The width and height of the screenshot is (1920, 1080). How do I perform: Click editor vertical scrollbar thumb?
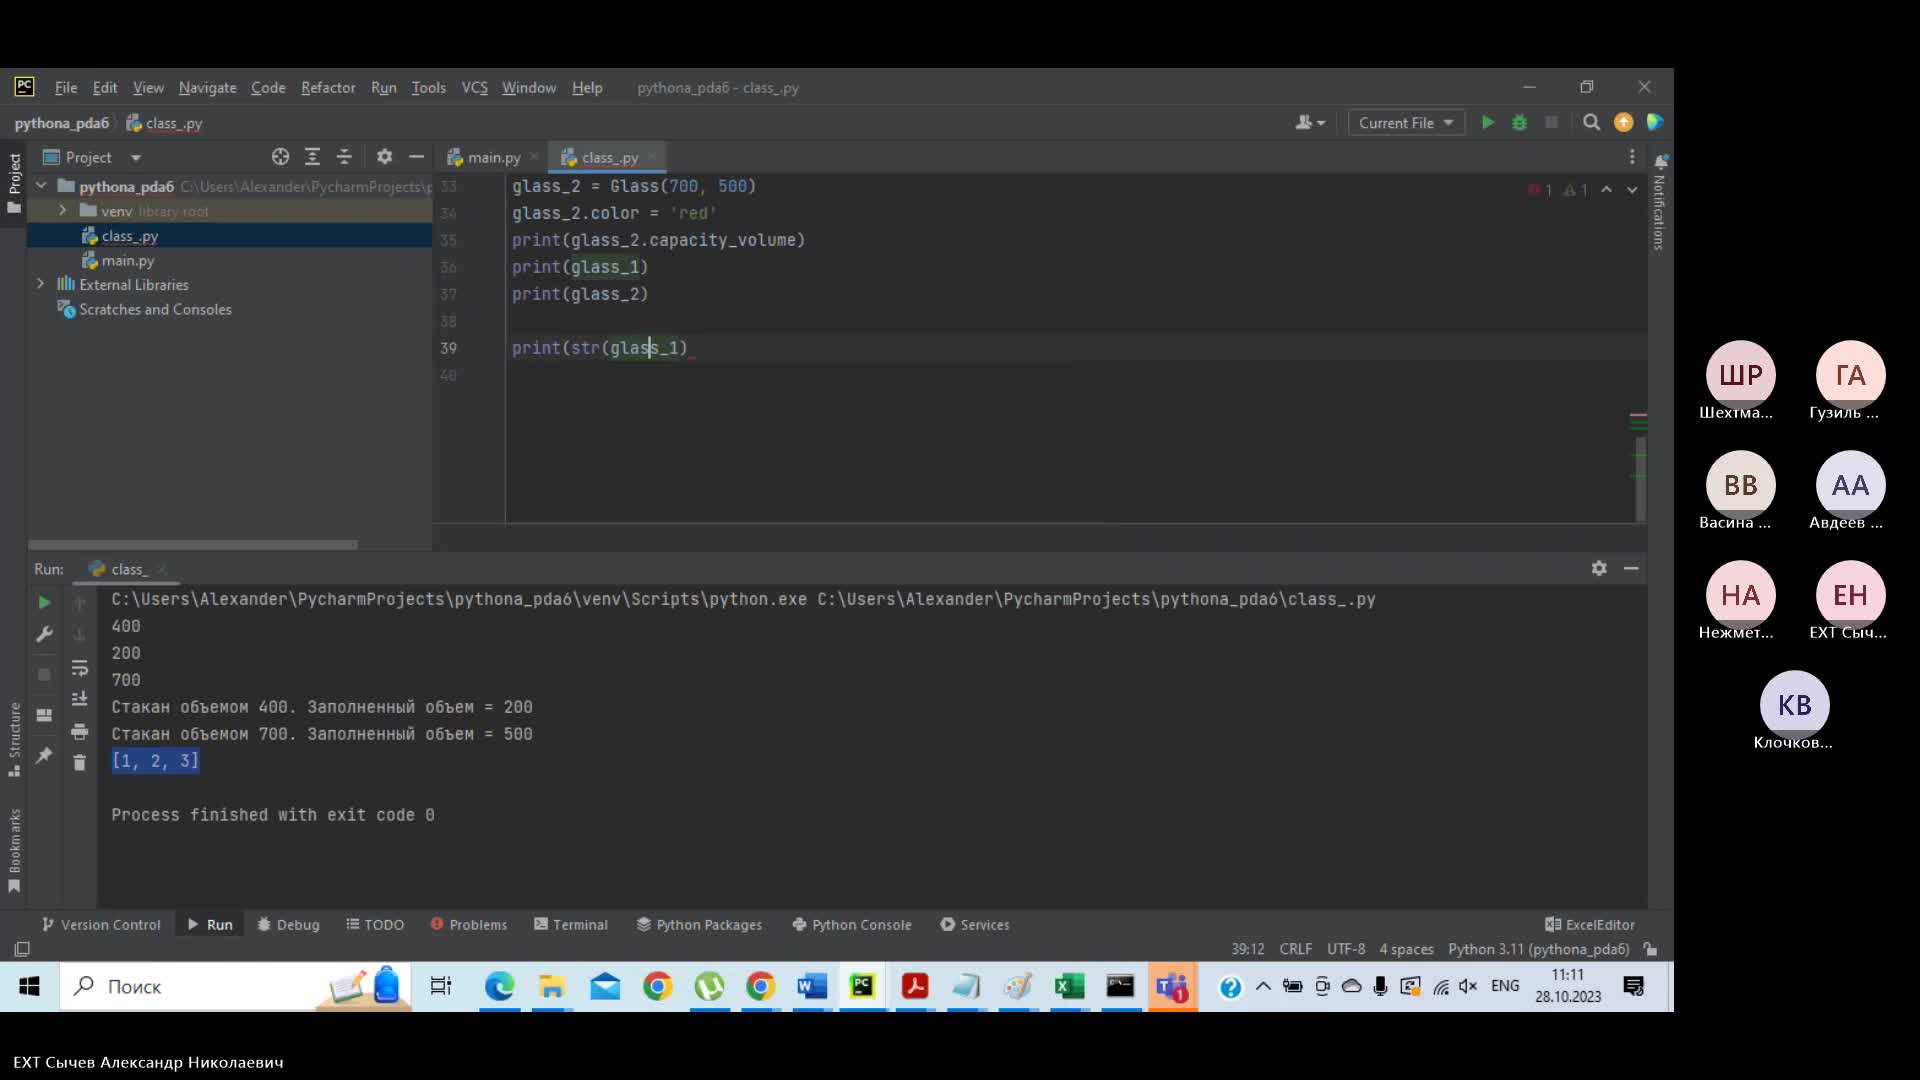point(1640,478)
